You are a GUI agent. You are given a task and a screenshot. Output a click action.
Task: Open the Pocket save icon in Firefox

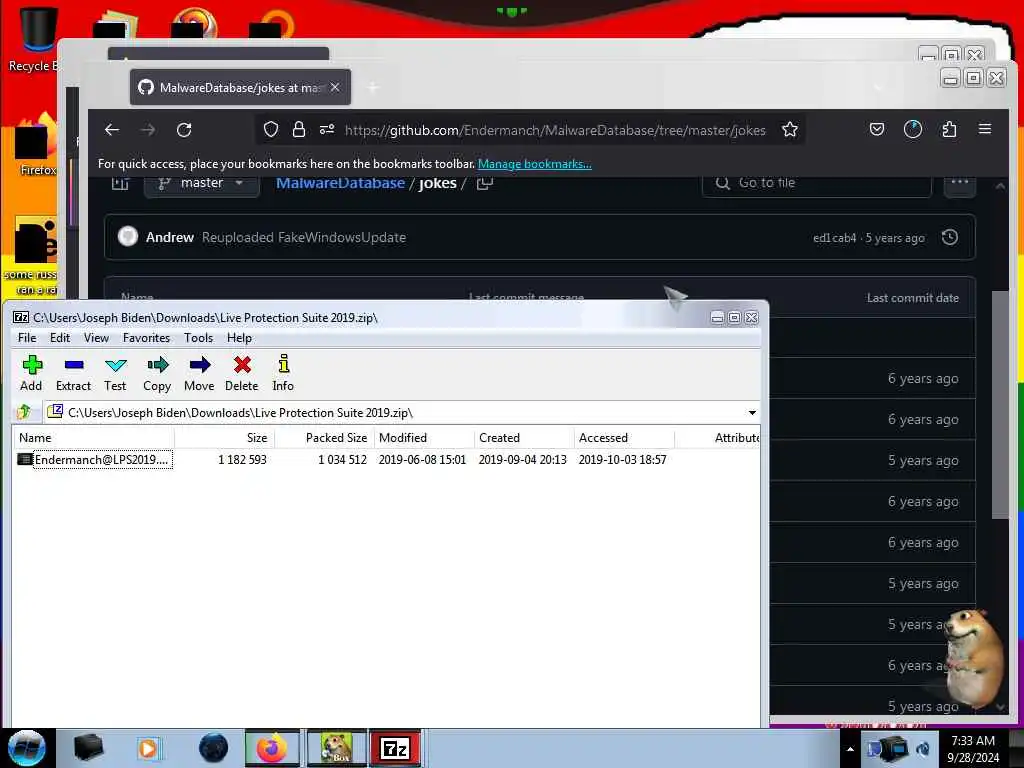[x=876, y=129]
